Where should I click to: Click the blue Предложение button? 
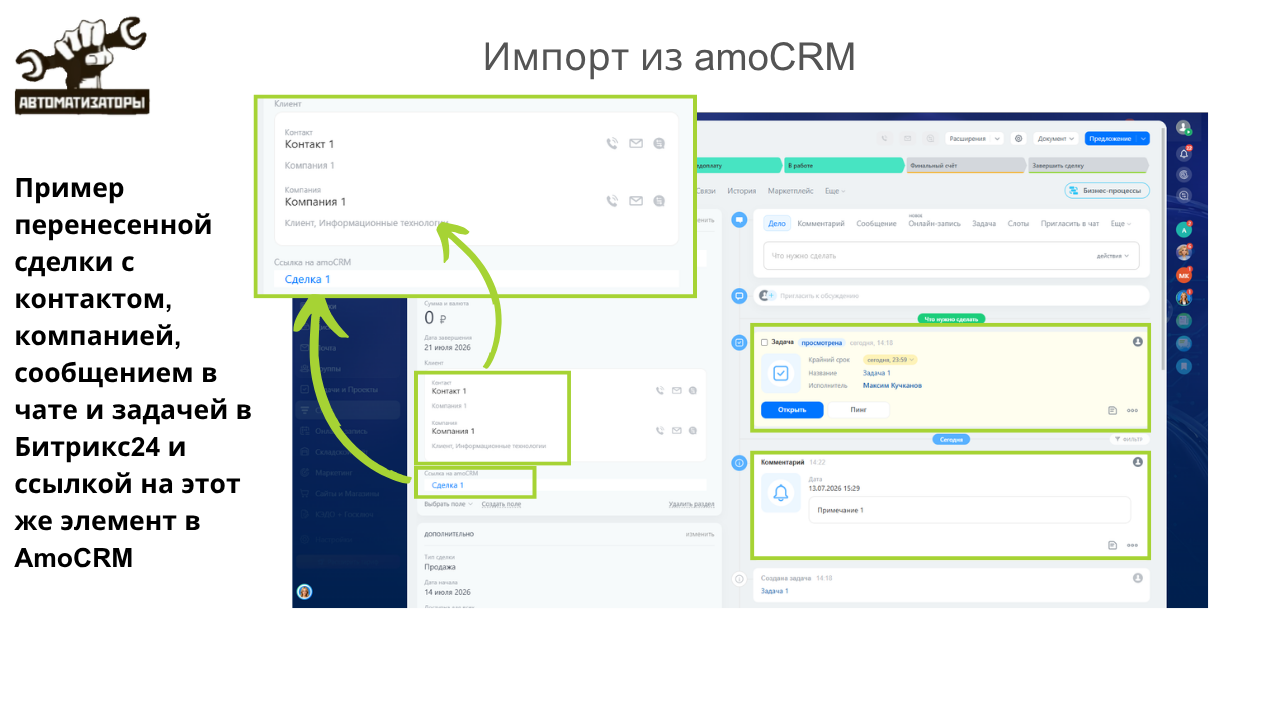point(1110,139)
